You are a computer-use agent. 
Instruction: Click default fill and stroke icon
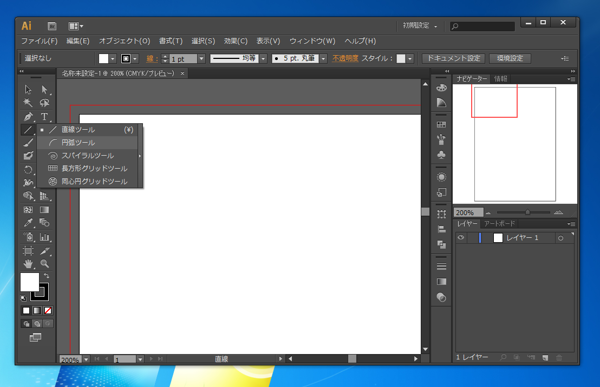click(23, 298)
